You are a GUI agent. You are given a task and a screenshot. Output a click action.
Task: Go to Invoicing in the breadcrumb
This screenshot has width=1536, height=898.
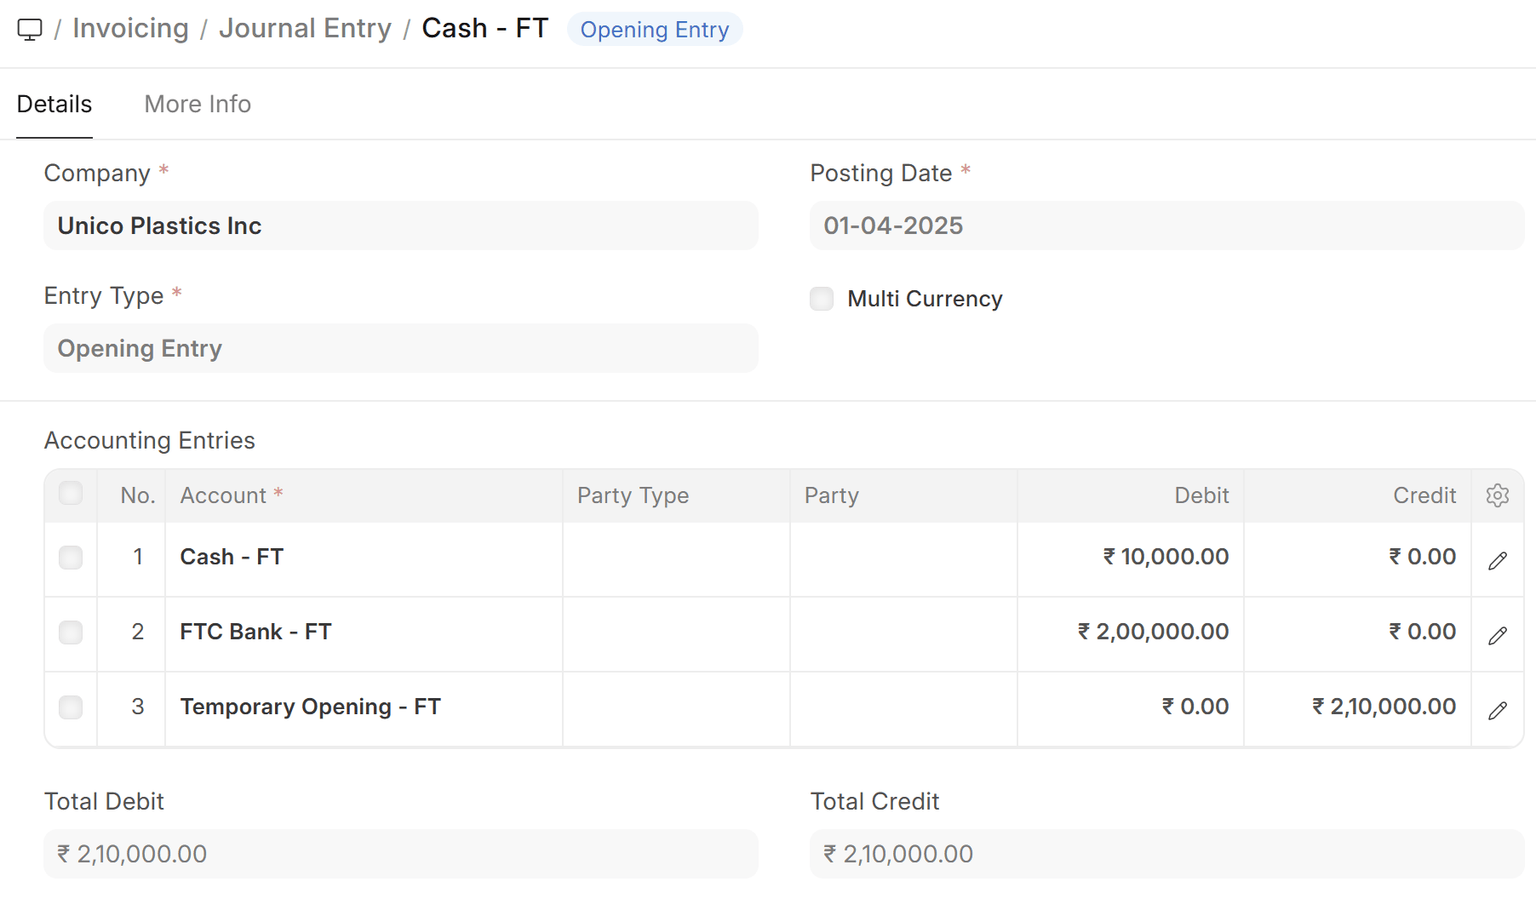[130, 29]
